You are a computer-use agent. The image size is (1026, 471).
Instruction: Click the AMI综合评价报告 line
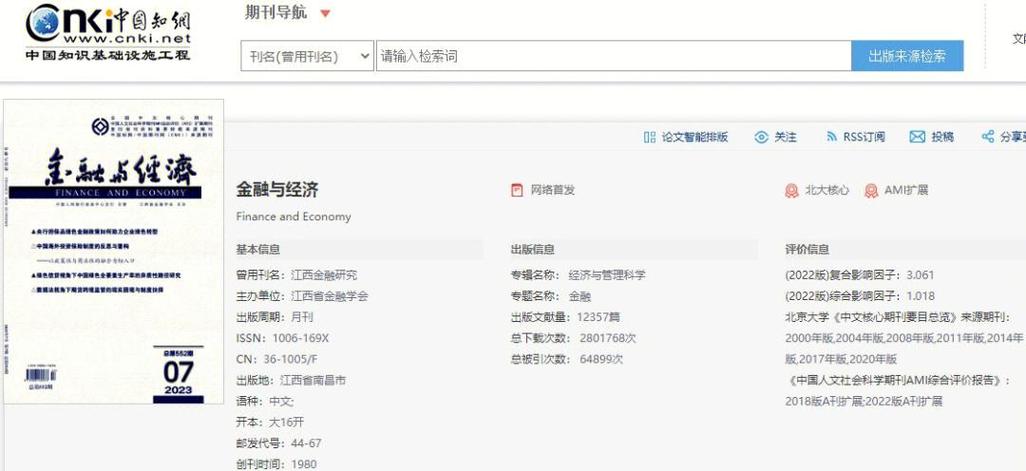coord(897,380)
